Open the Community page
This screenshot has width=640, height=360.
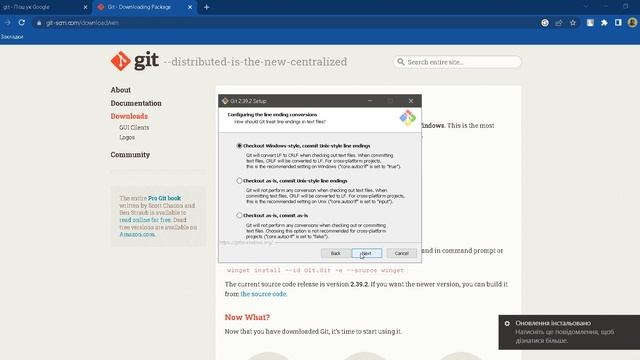(130, 155)
